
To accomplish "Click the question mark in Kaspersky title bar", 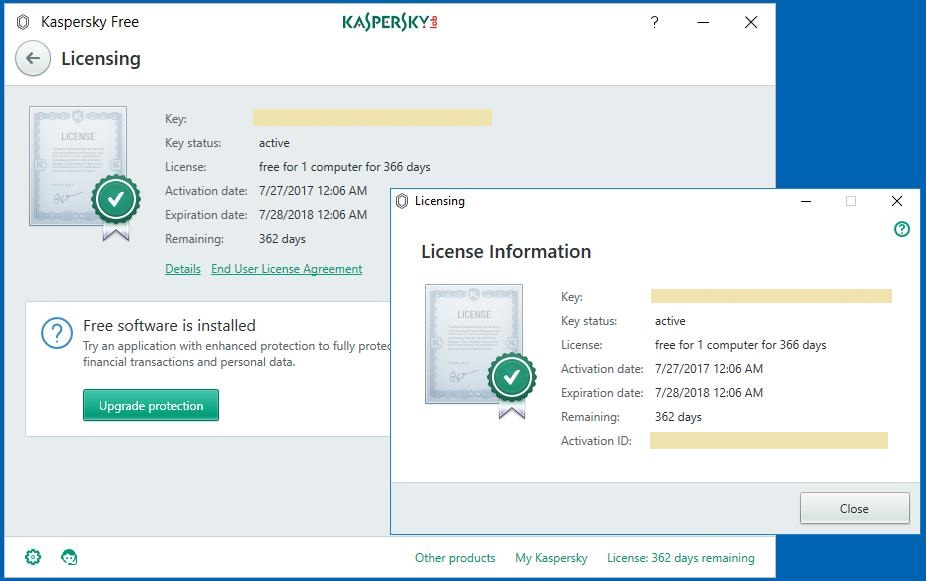I will pyautogui.click(x=654, y=22).
